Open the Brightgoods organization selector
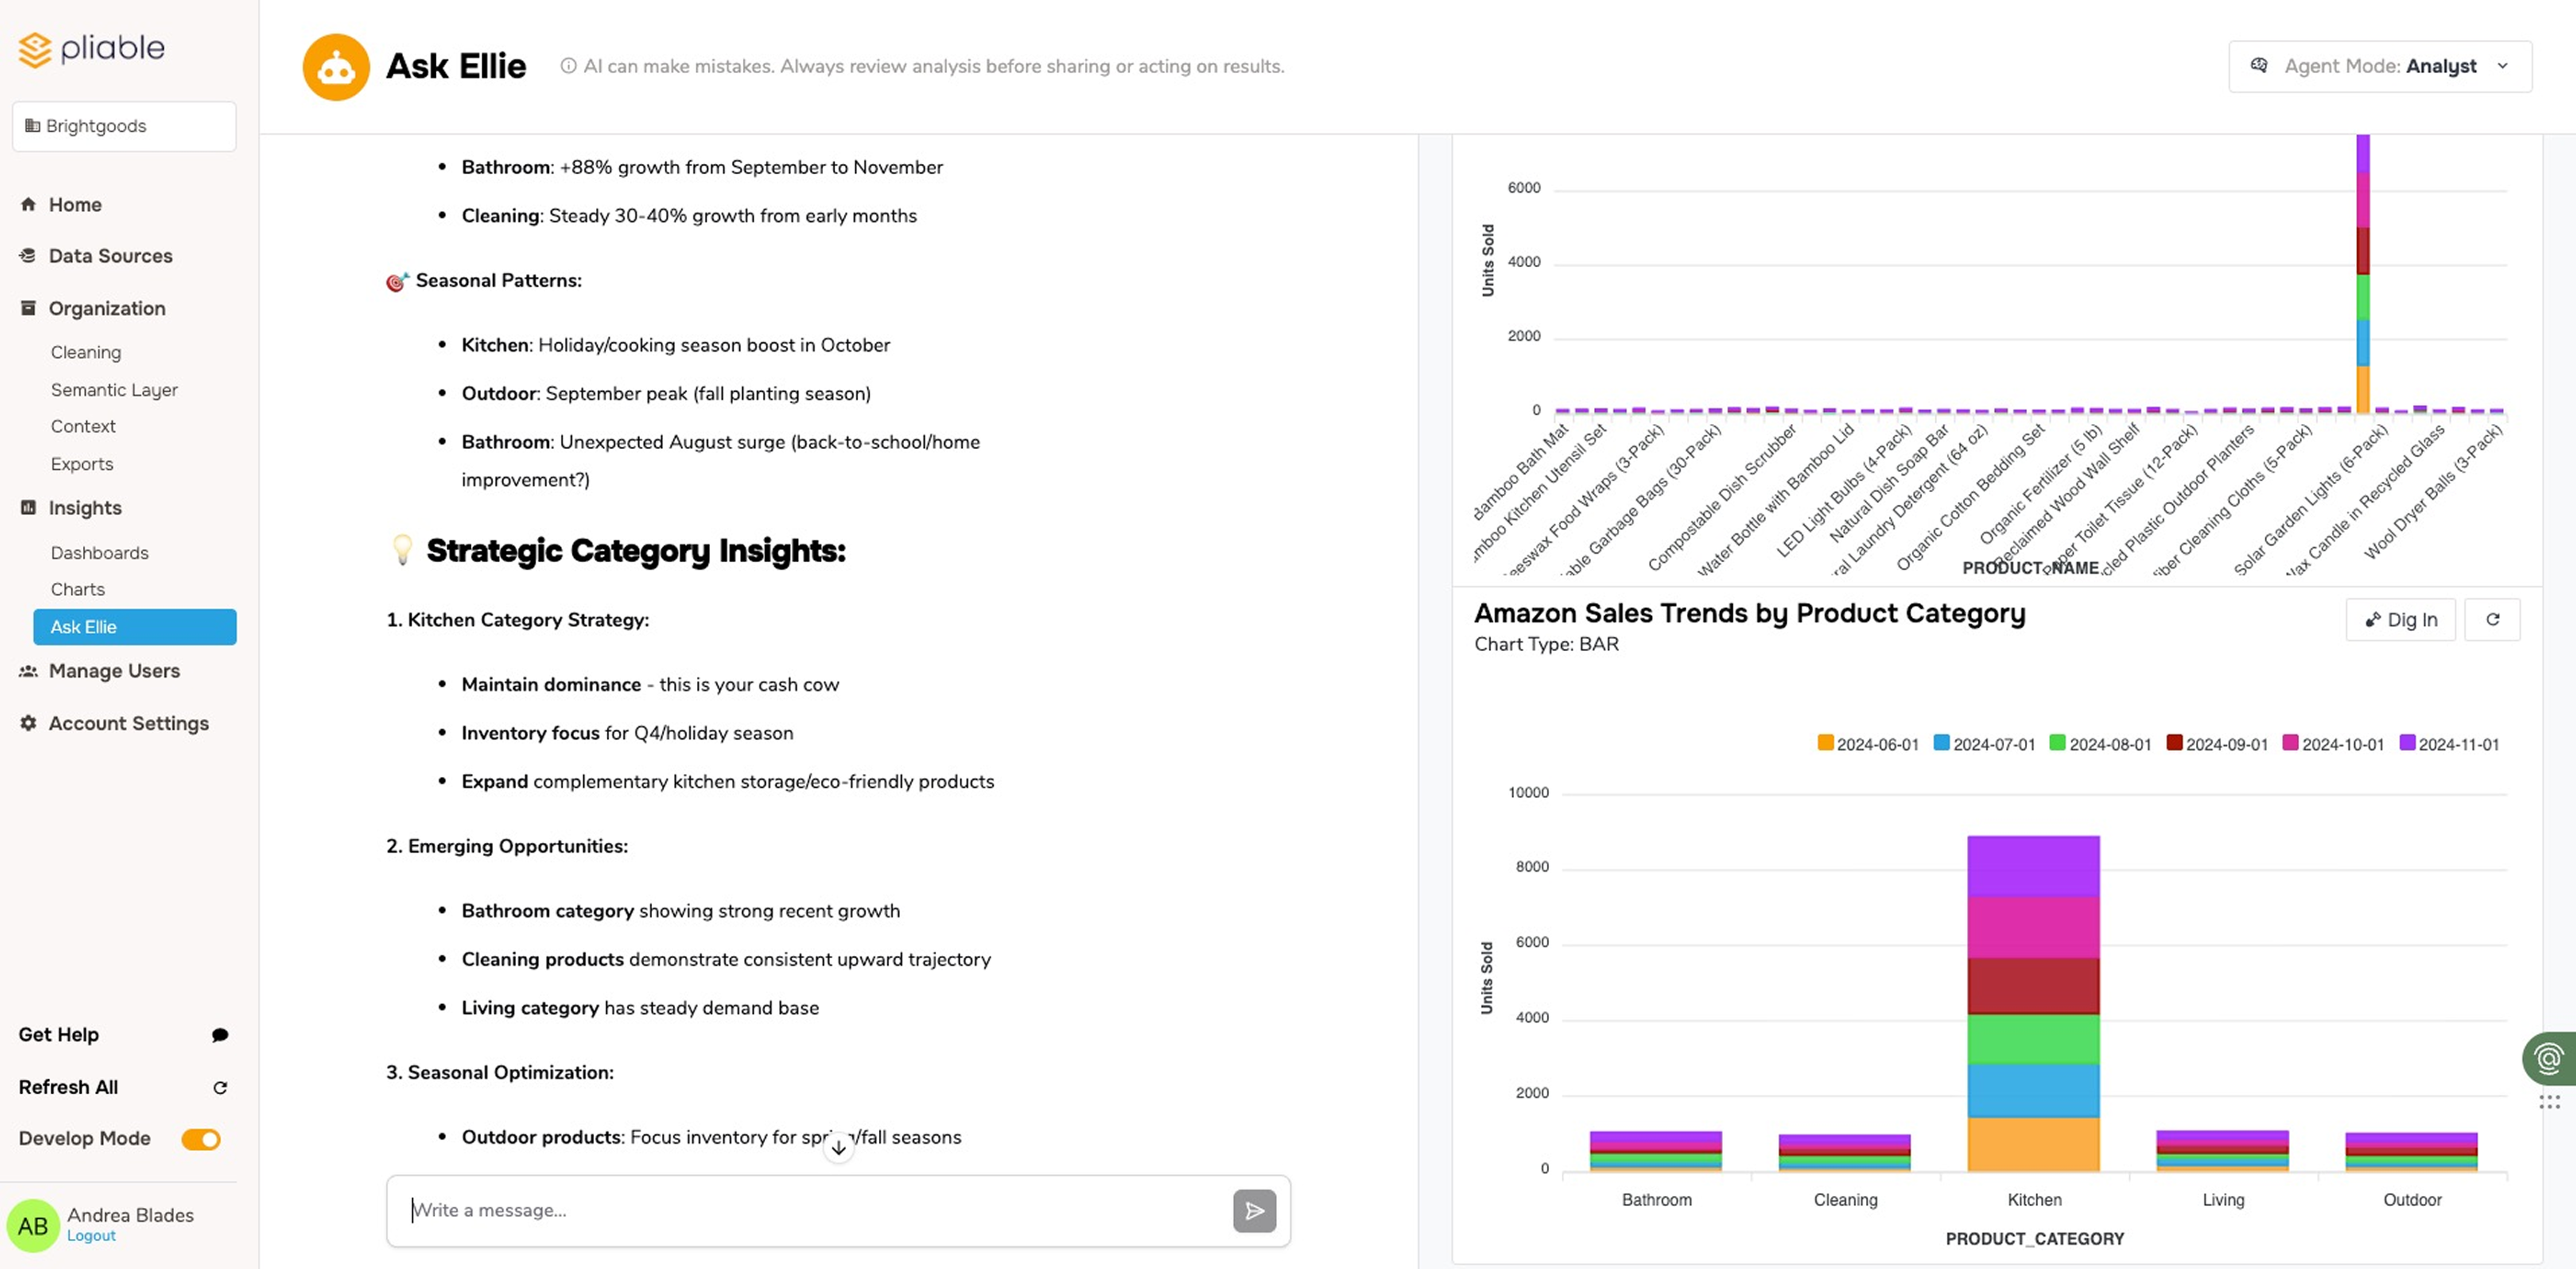Image resolution: width=2576 pixels, height=1269 pixels. pyautogui.click(x=124, y=126)
